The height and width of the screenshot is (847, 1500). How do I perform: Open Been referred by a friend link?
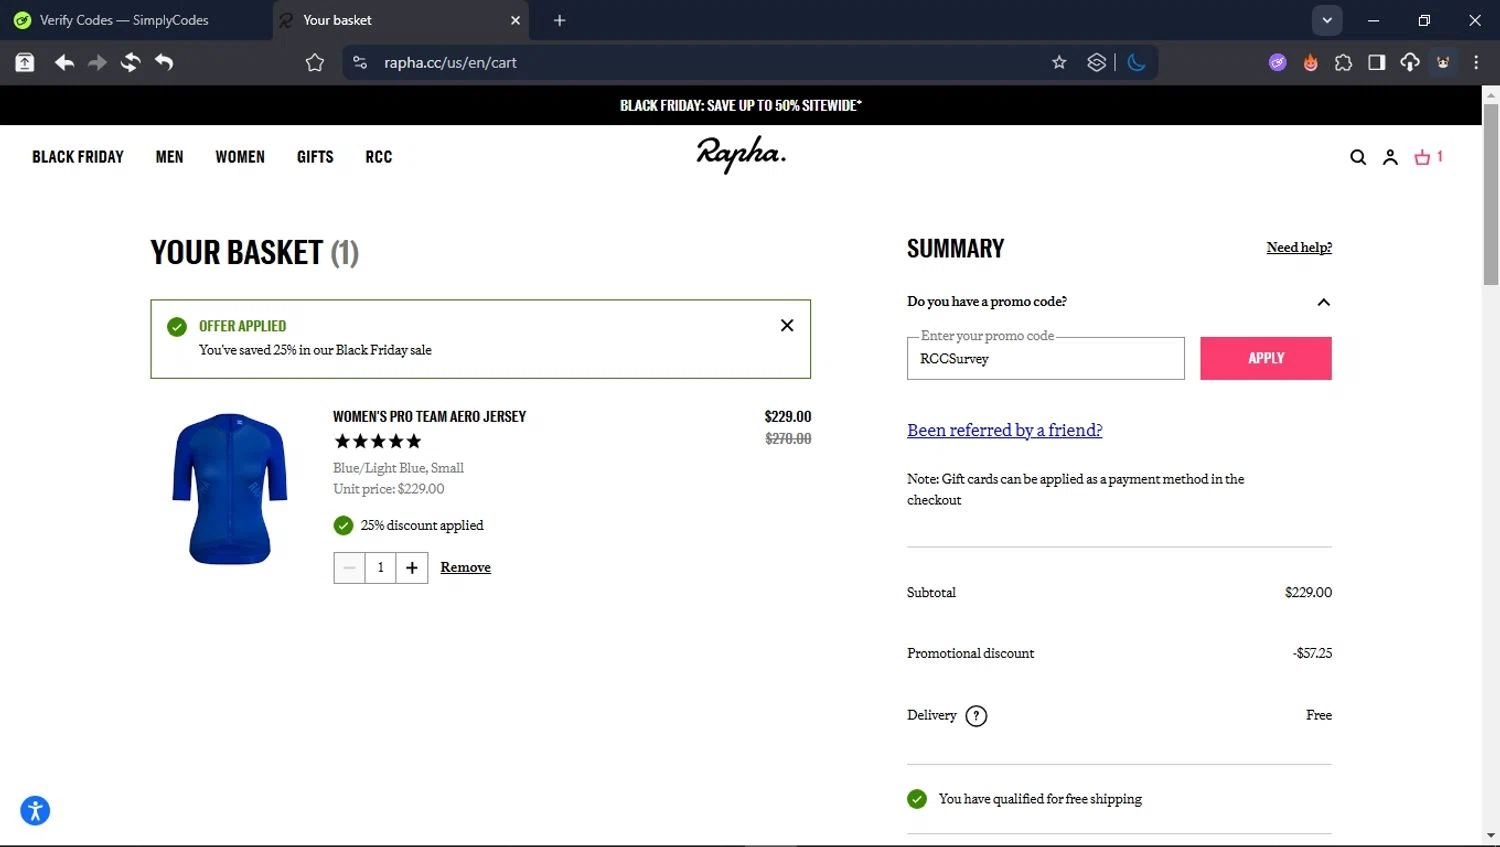coord(1004,430)
